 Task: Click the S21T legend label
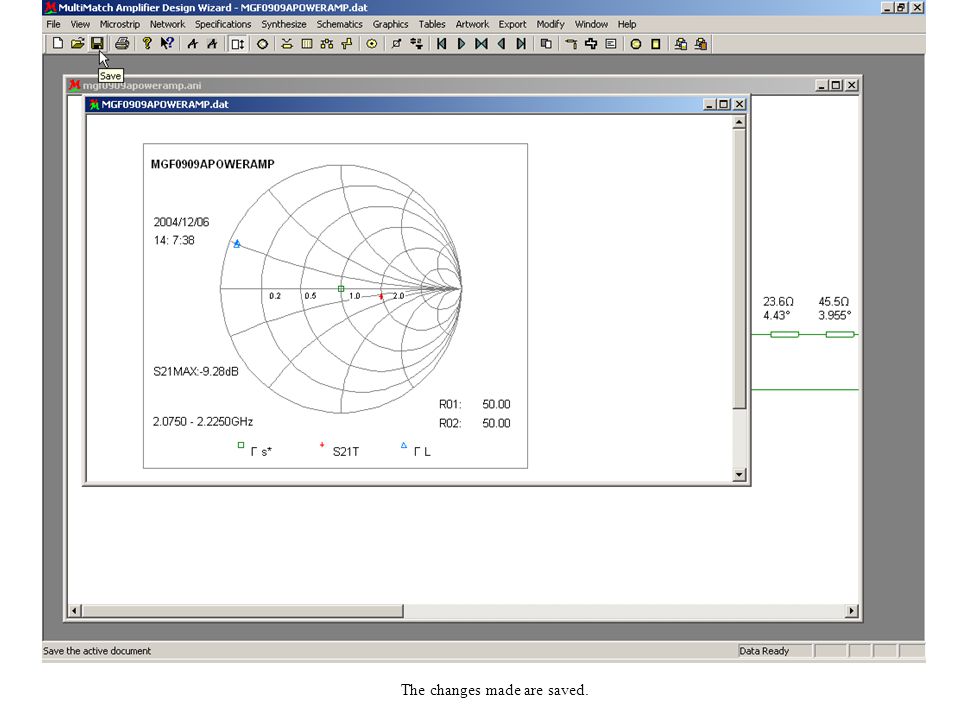(345, 452)
